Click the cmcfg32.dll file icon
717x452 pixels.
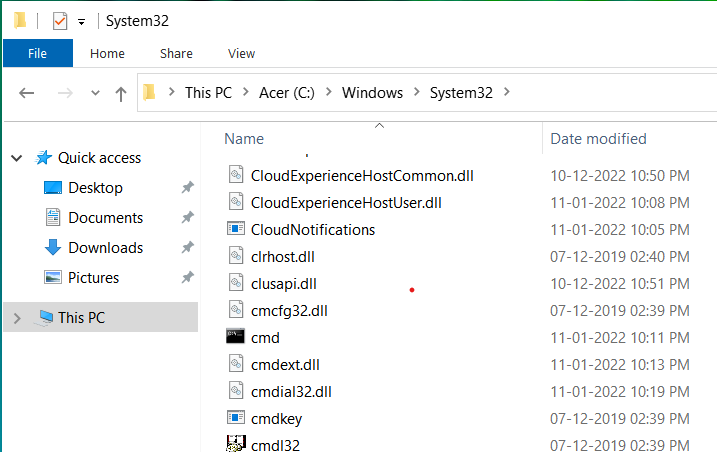coord(235,310)
